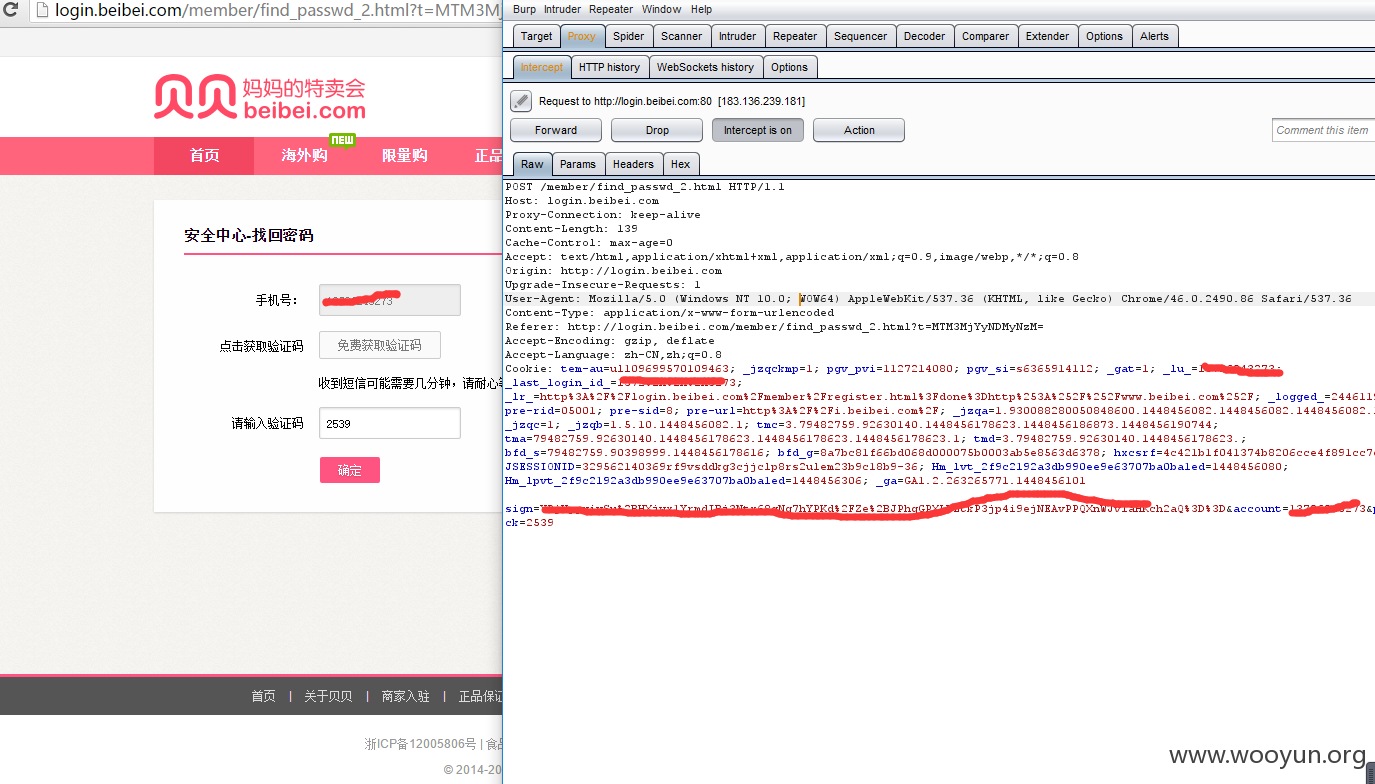1375x784 pixels.
Task: Open the Burp menu
Action: coord(524,9)
